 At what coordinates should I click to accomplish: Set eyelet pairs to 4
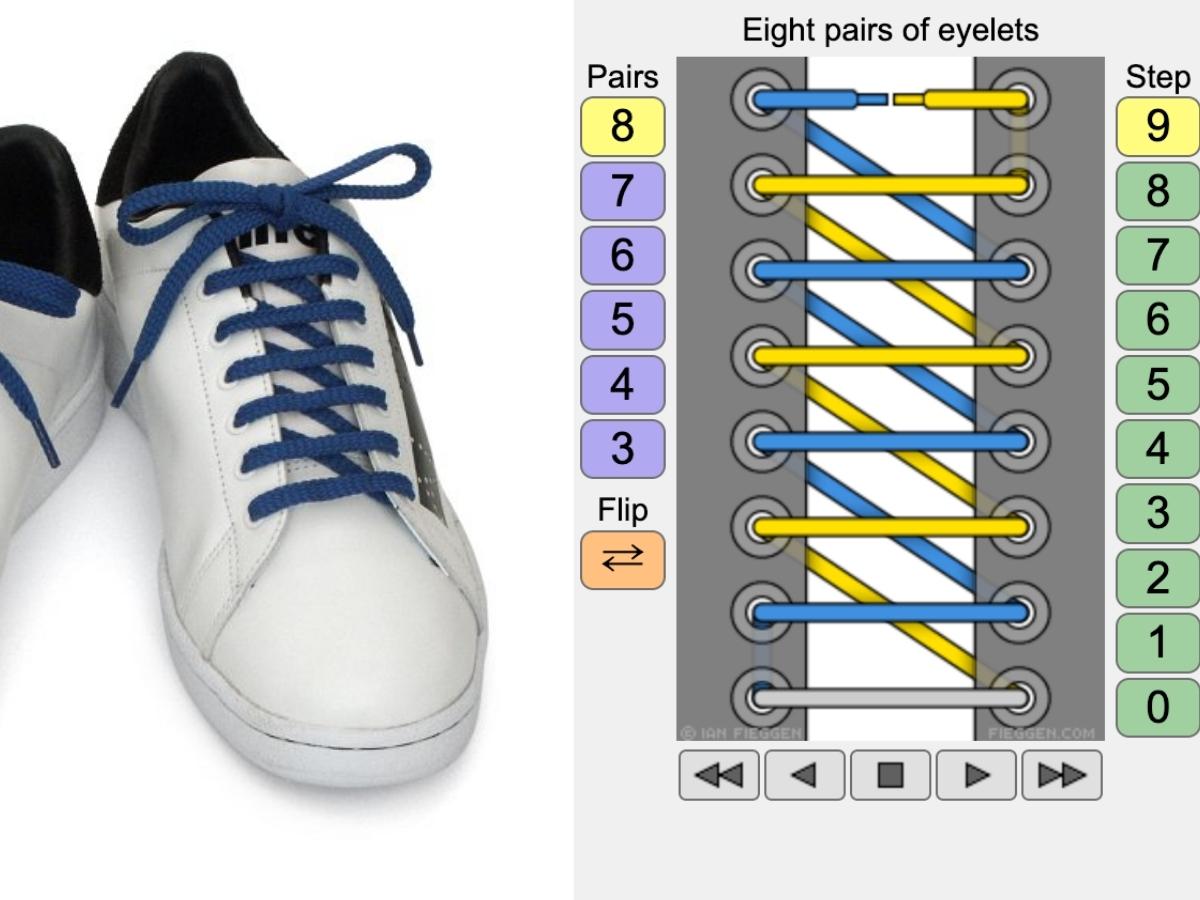point(622,384)
